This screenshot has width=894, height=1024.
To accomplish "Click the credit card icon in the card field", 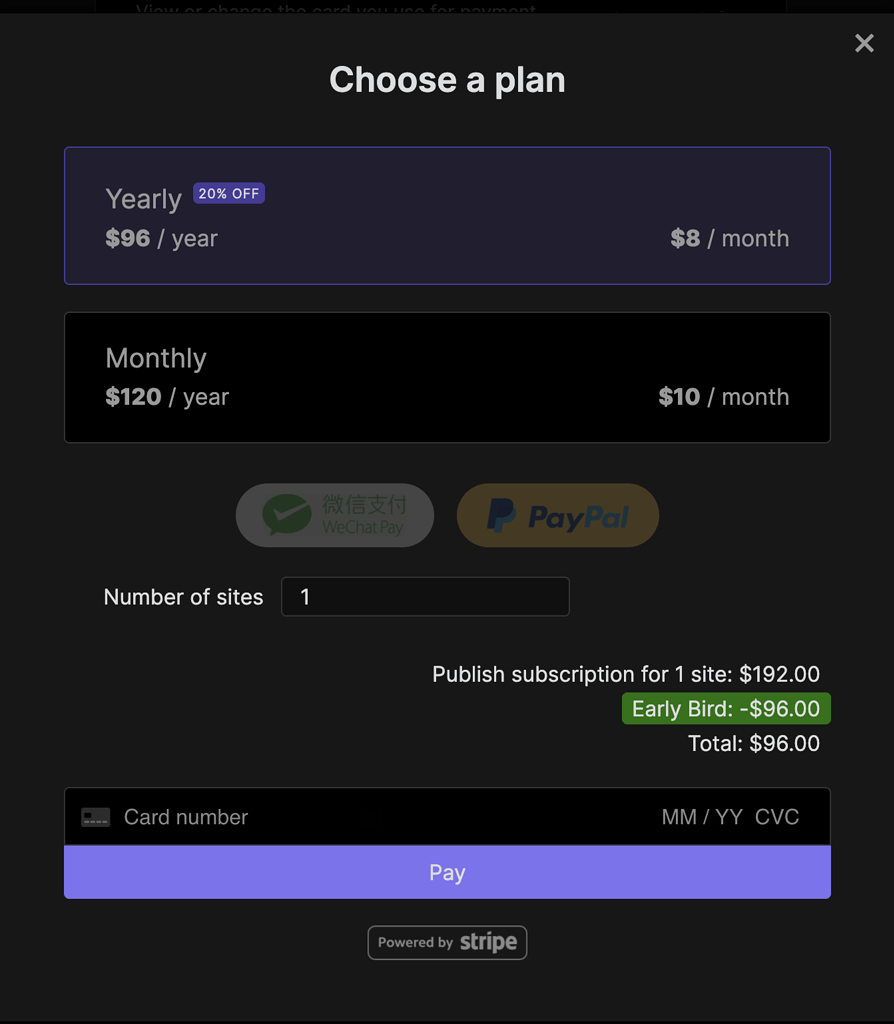I will [95, 817].
